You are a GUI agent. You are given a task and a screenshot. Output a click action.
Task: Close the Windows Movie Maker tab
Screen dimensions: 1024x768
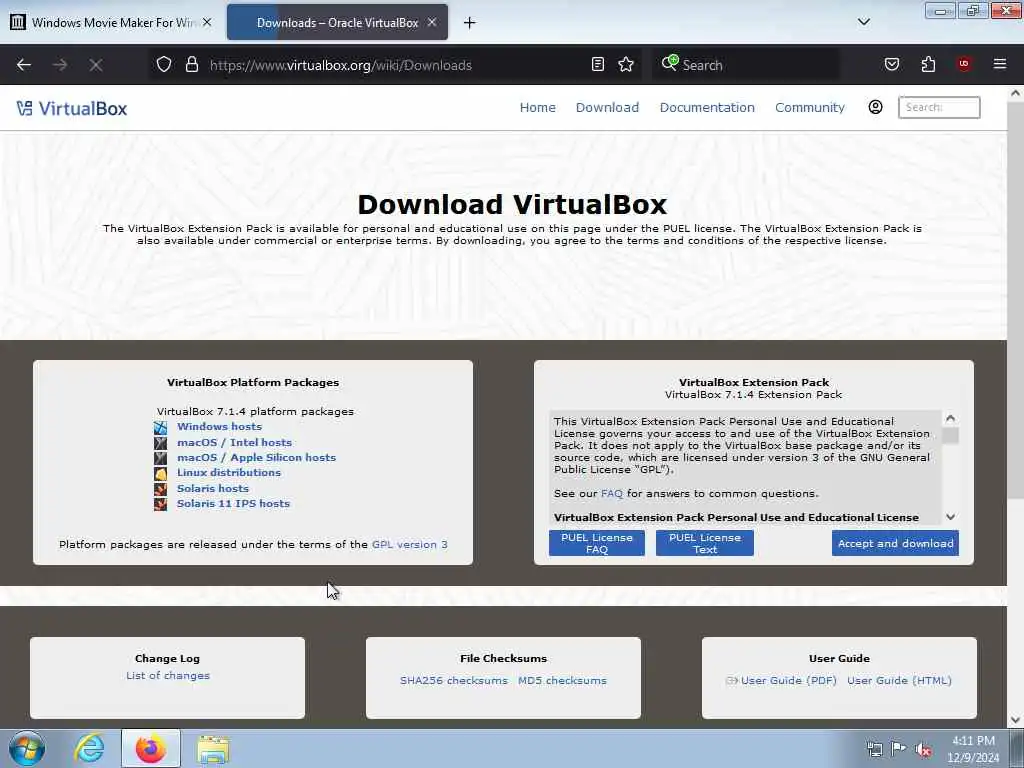(206, 22)
